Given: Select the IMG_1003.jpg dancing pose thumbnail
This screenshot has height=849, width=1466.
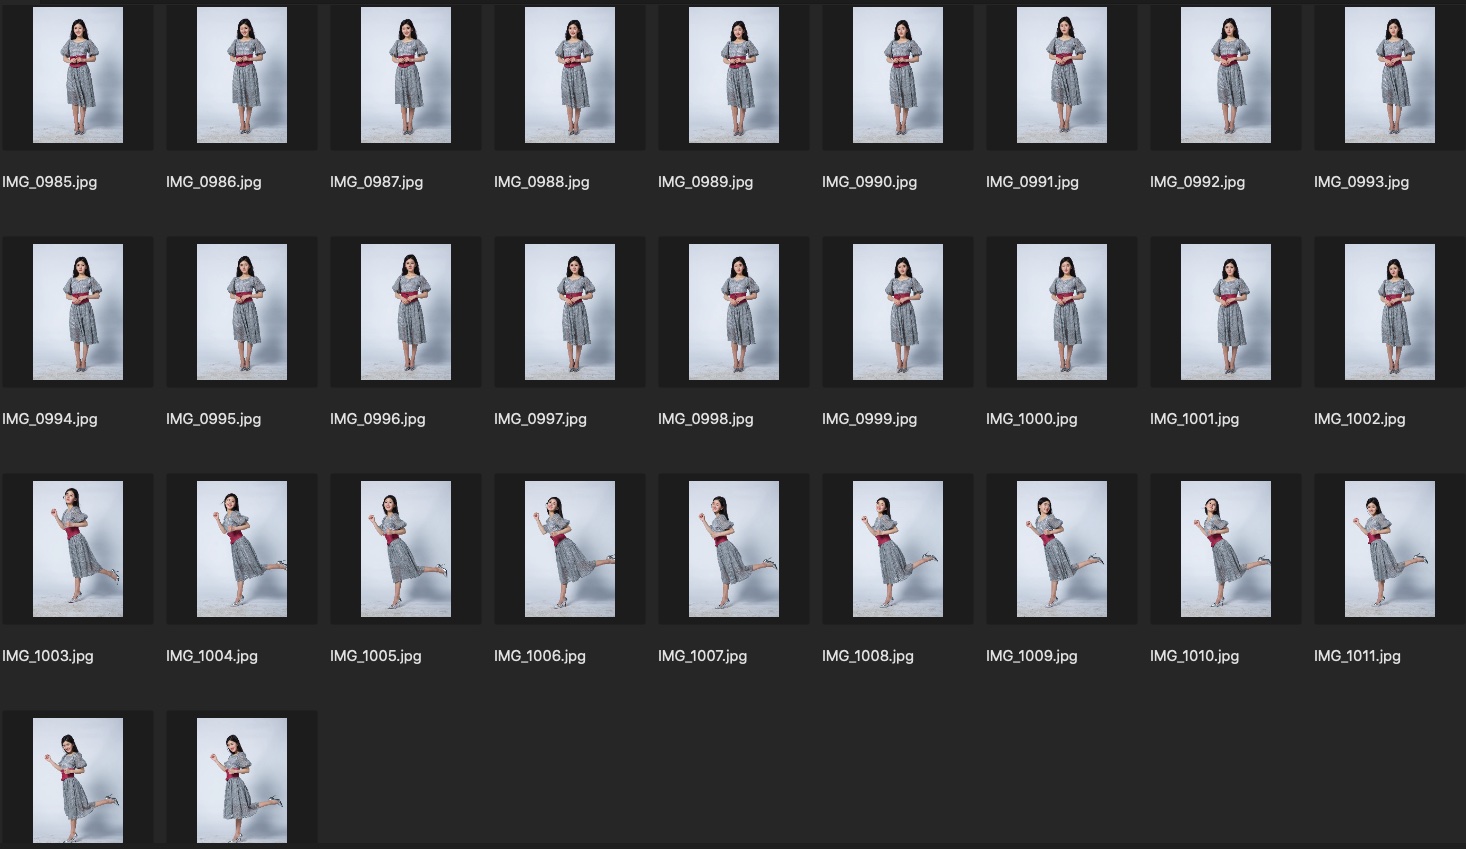Looking at the screenshot, I should point(78,549).
